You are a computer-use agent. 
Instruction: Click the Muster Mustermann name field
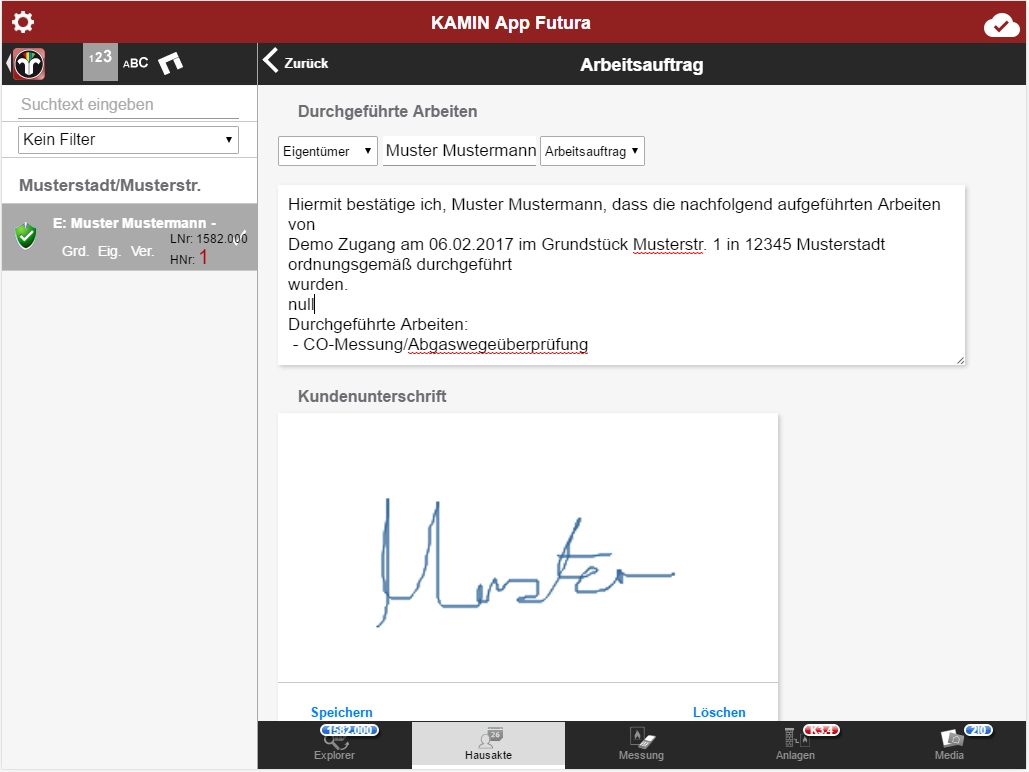click(460, 151)
